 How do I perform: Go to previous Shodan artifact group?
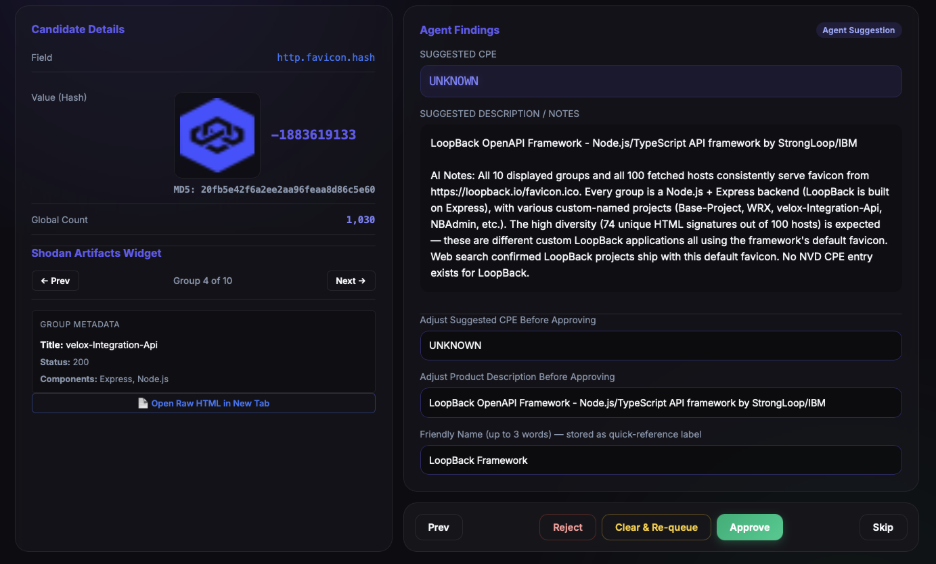[x=55, y=281]
